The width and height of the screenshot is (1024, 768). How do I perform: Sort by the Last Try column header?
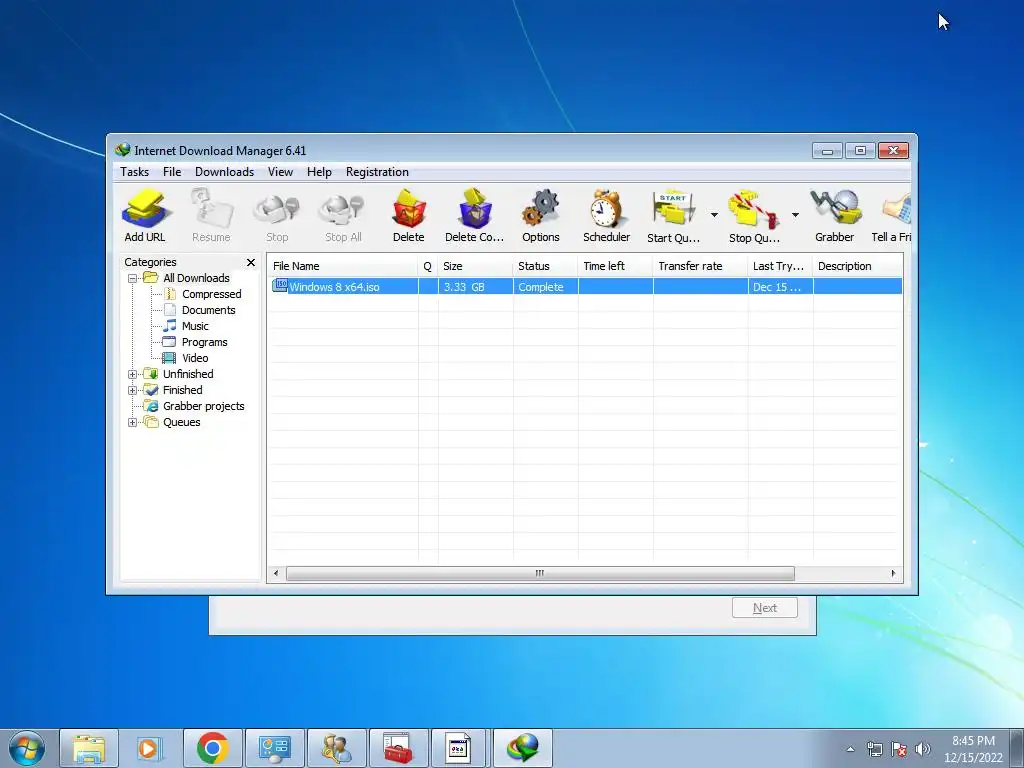[780, 266]
